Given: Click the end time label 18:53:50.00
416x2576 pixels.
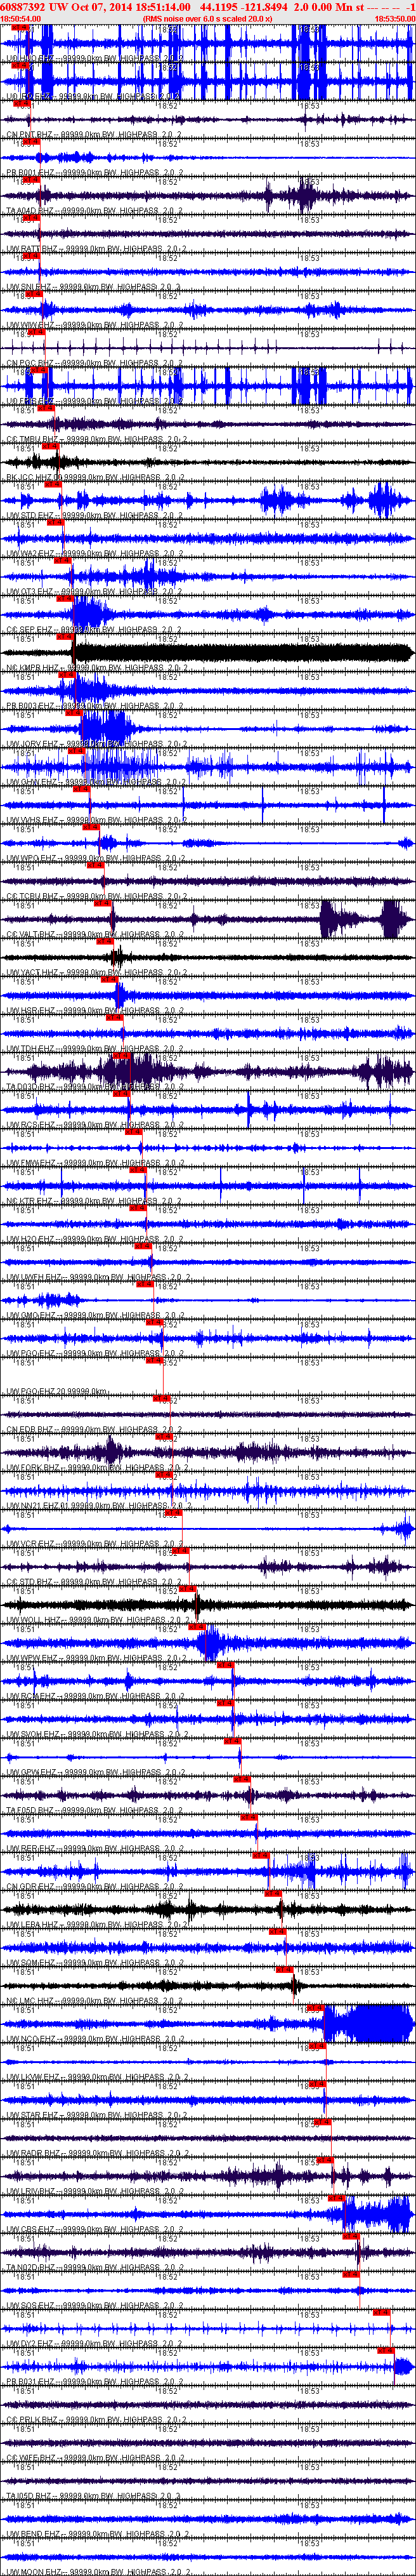Looking at the screenshot, I should point(394,19).
